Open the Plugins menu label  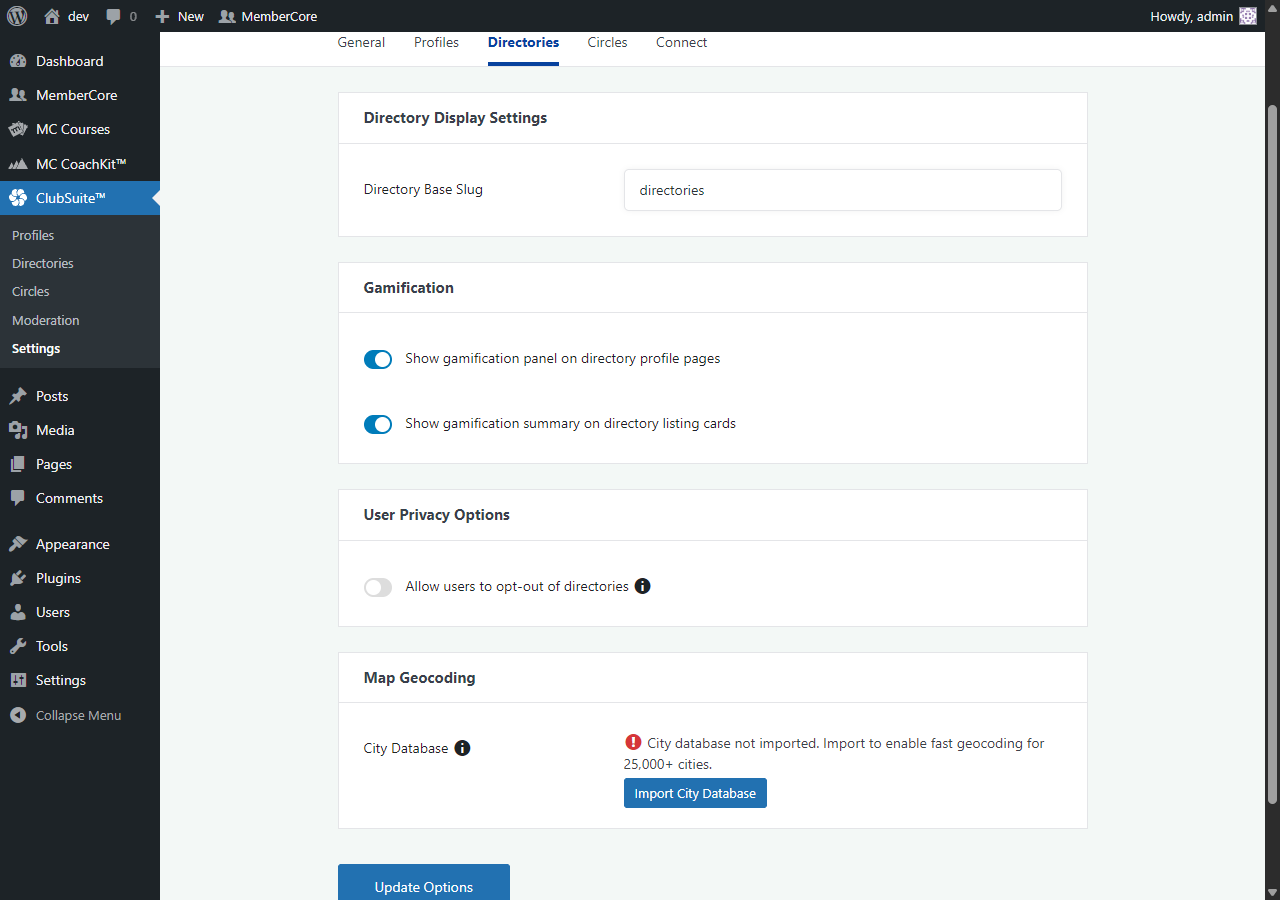point(58,578)
